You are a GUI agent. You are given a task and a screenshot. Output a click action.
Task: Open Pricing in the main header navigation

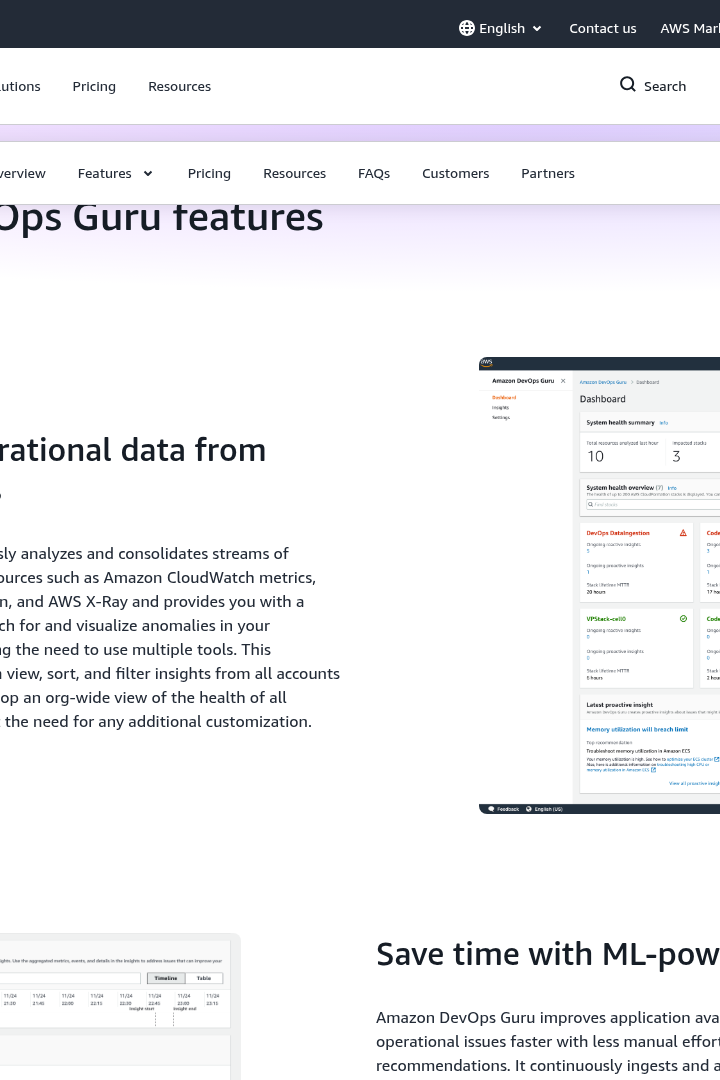pyautogui.click(x=94, y=86)
